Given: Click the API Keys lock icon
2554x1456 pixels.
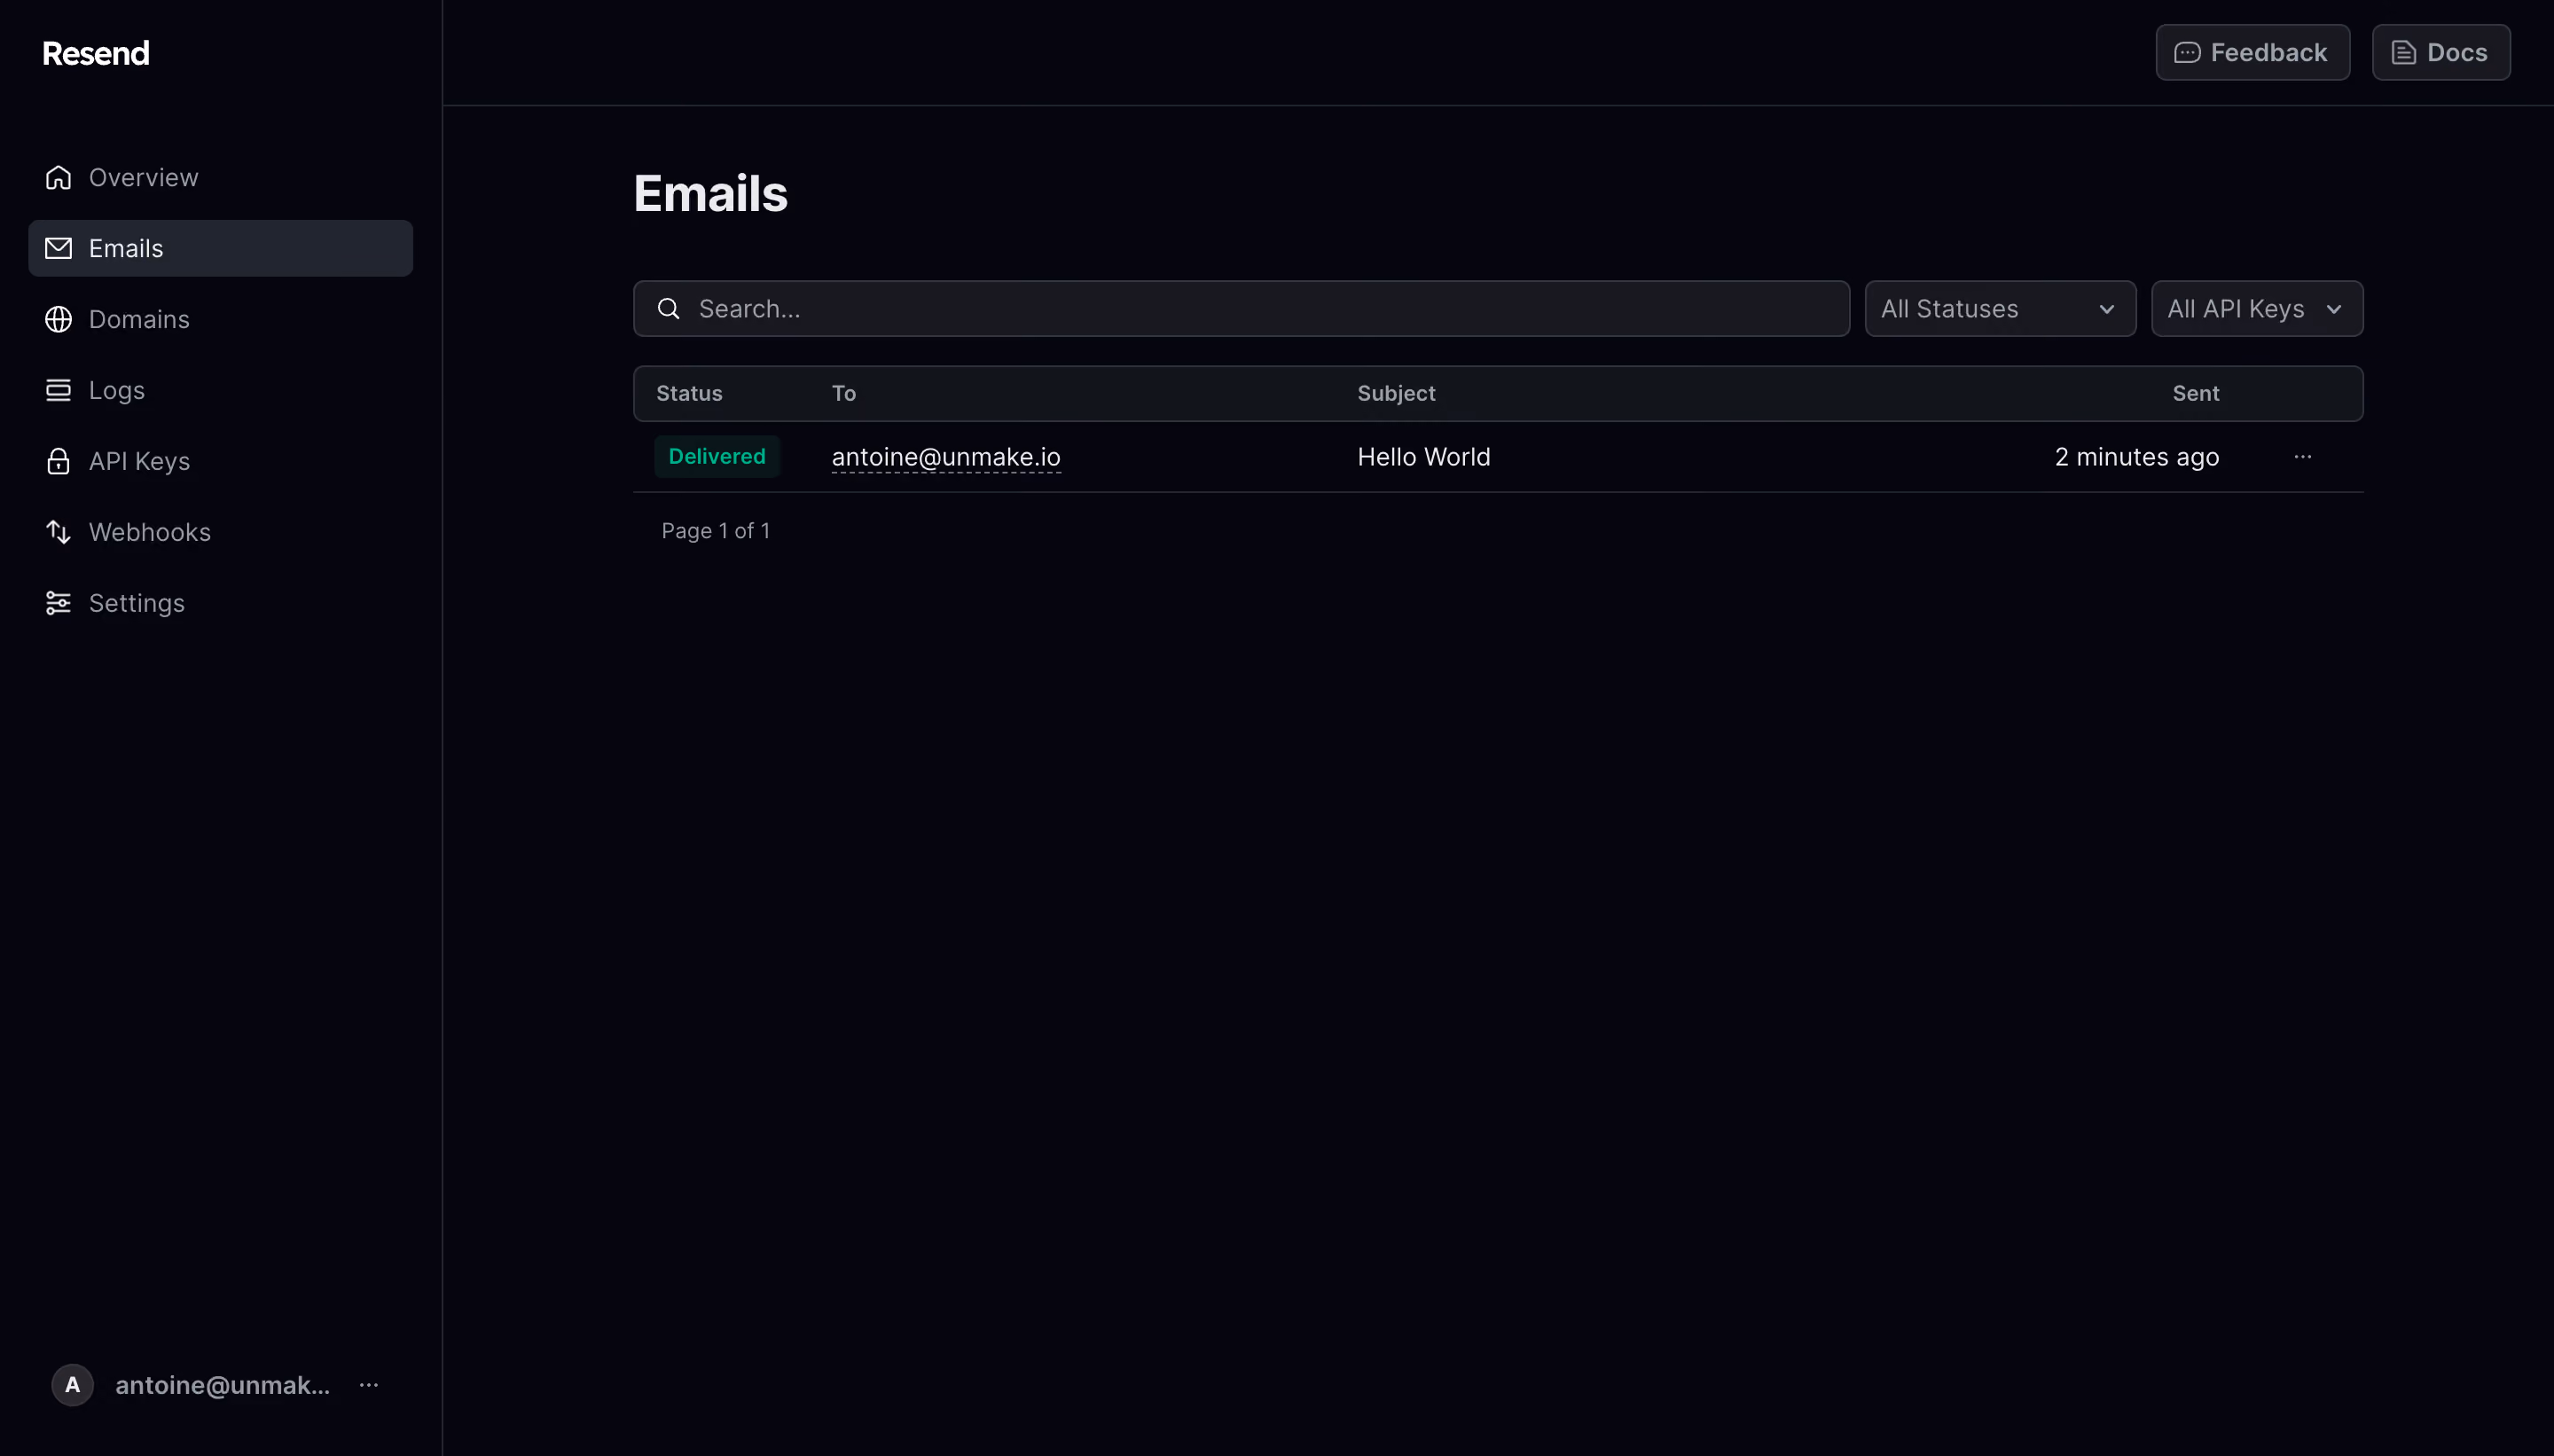Looking at the screenshot, I should (58, 461).
